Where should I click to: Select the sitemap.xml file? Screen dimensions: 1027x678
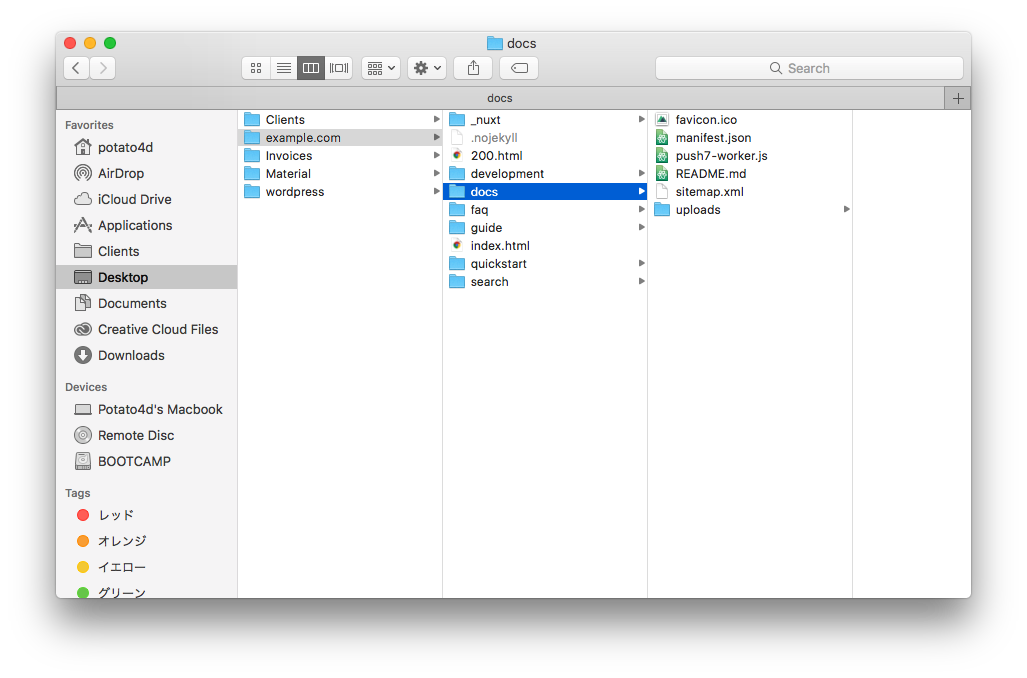point(750,192)
